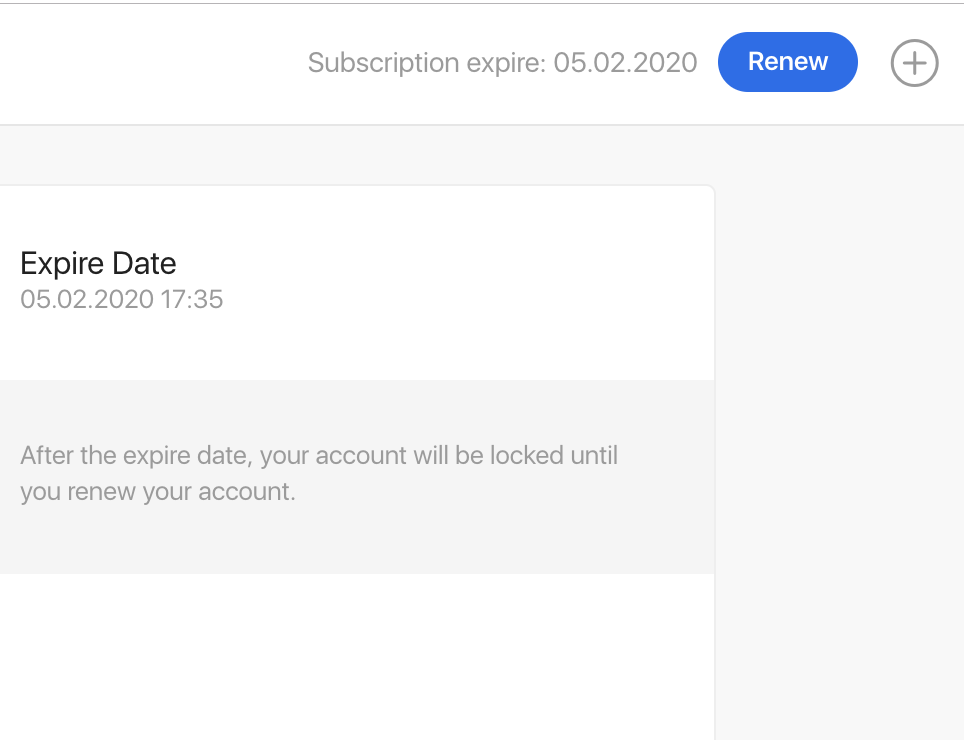Select the 'Subscription expire' header label
This screenshot has width=964, height=740.
tap(427, 63)
